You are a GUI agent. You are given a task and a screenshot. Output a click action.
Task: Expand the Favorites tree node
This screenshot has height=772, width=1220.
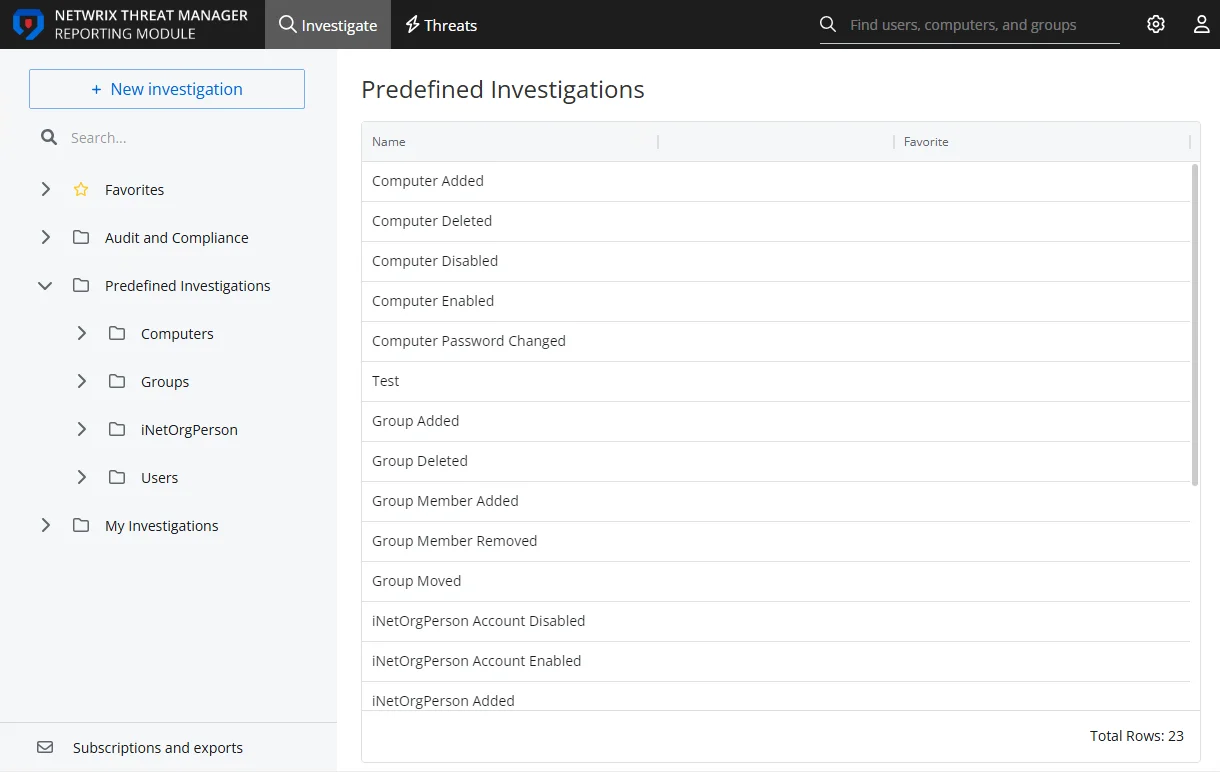[x=45, y=189]
